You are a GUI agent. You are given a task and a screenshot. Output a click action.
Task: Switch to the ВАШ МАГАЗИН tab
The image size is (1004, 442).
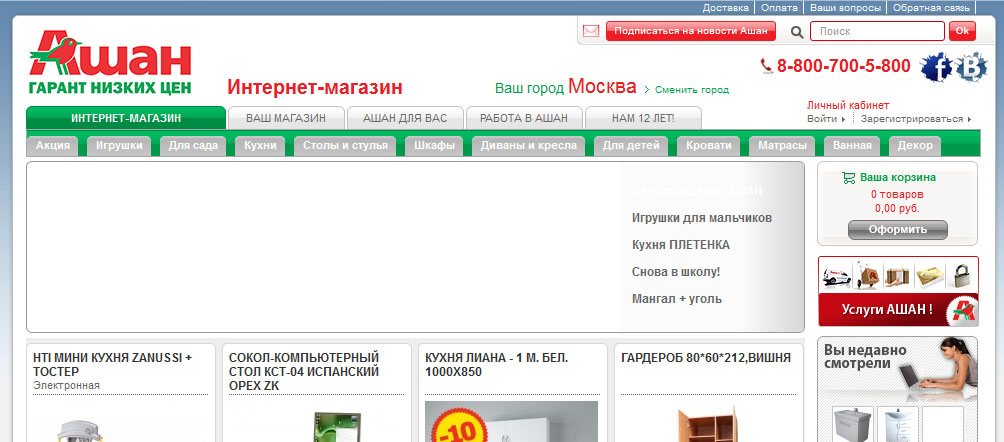tap(286, 118)
